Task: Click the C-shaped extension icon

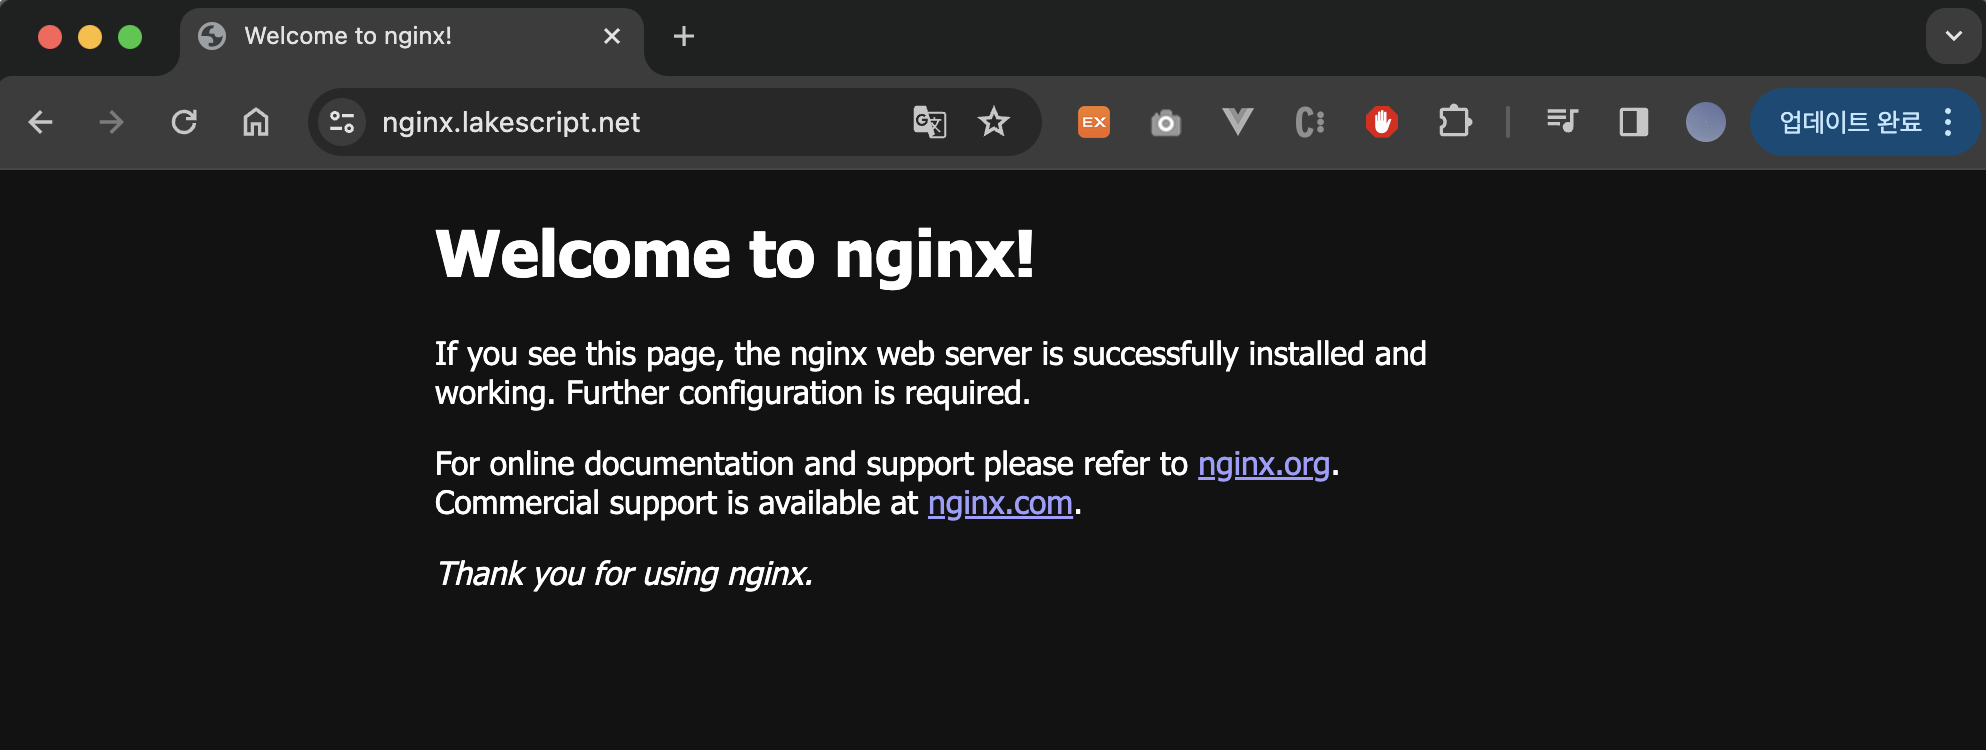Action: (1310, 122)
